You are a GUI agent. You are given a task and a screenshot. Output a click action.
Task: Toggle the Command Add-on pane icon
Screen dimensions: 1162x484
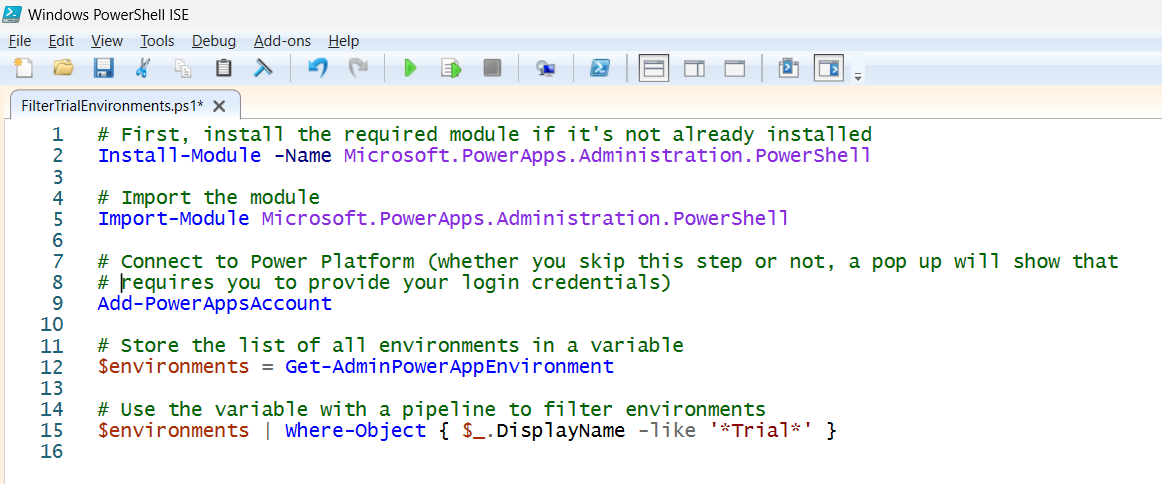829,69
